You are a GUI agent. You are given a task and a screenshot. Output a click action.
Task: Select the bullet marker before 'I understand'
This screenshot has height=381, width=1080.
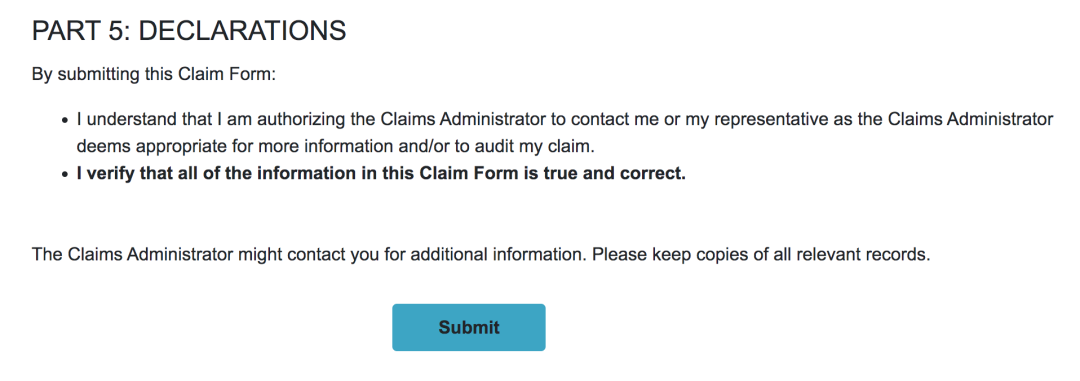click(65, 121)
